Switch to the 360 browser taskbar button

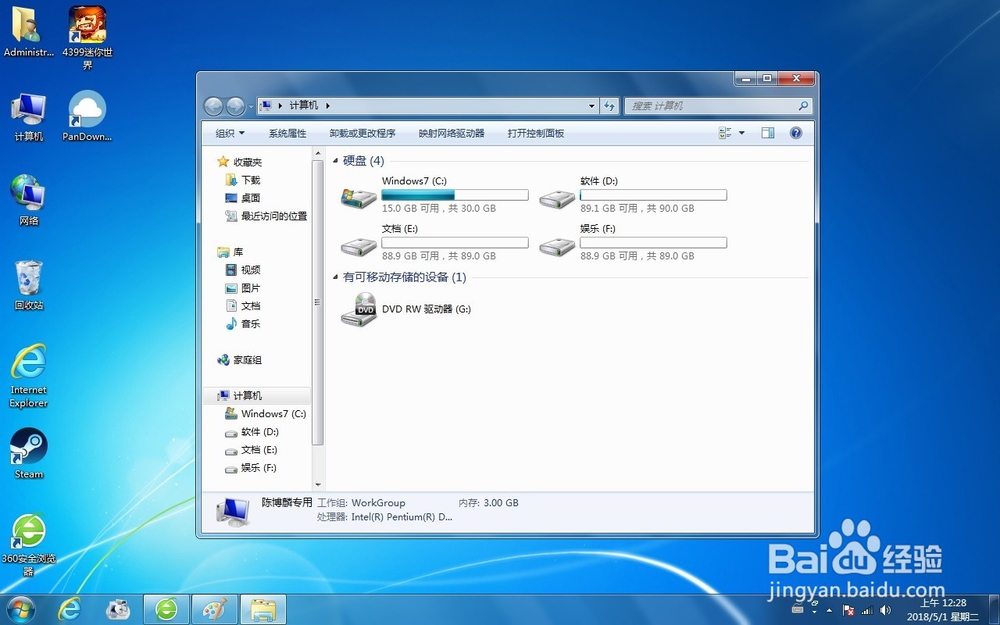point(166,610)
